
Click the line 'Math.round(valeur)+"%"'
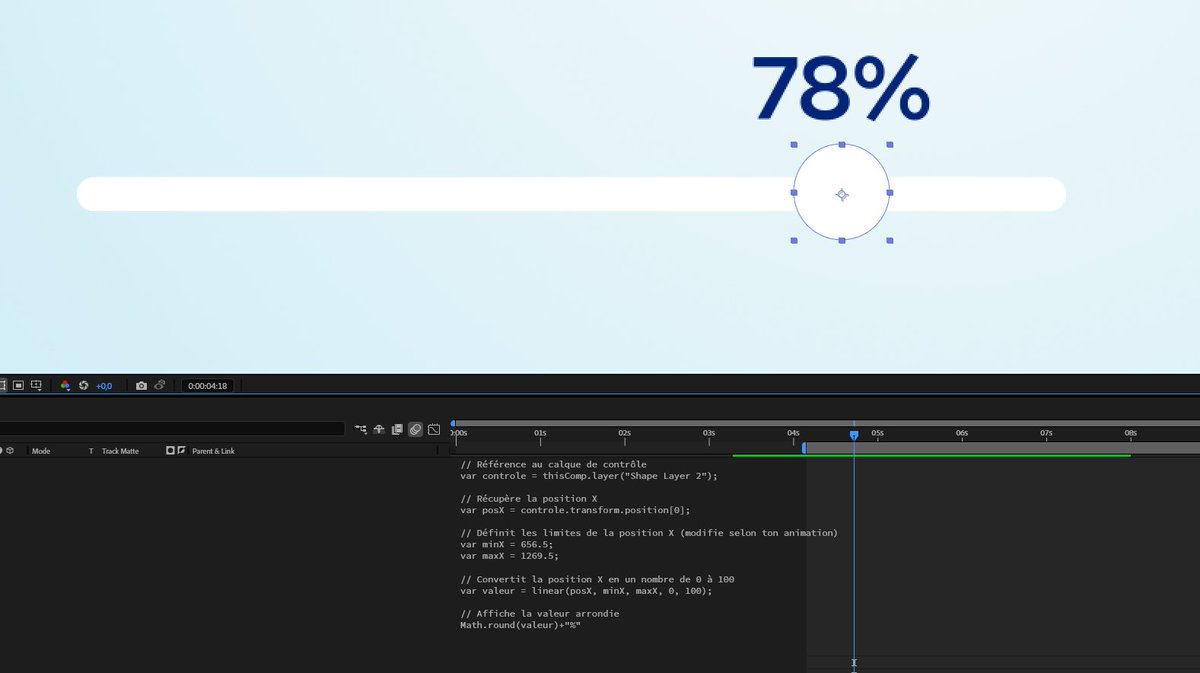[520, 625]
